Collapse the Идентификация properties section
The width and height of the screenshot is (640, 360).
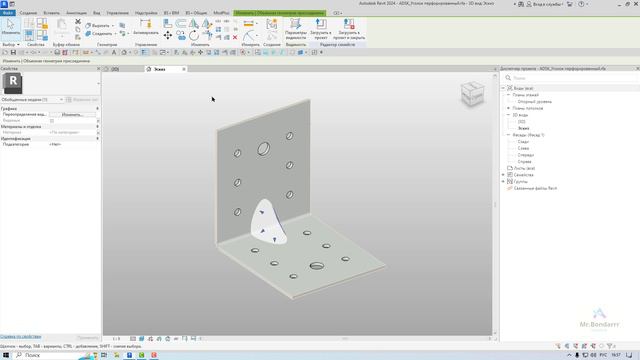coord(97,138)
